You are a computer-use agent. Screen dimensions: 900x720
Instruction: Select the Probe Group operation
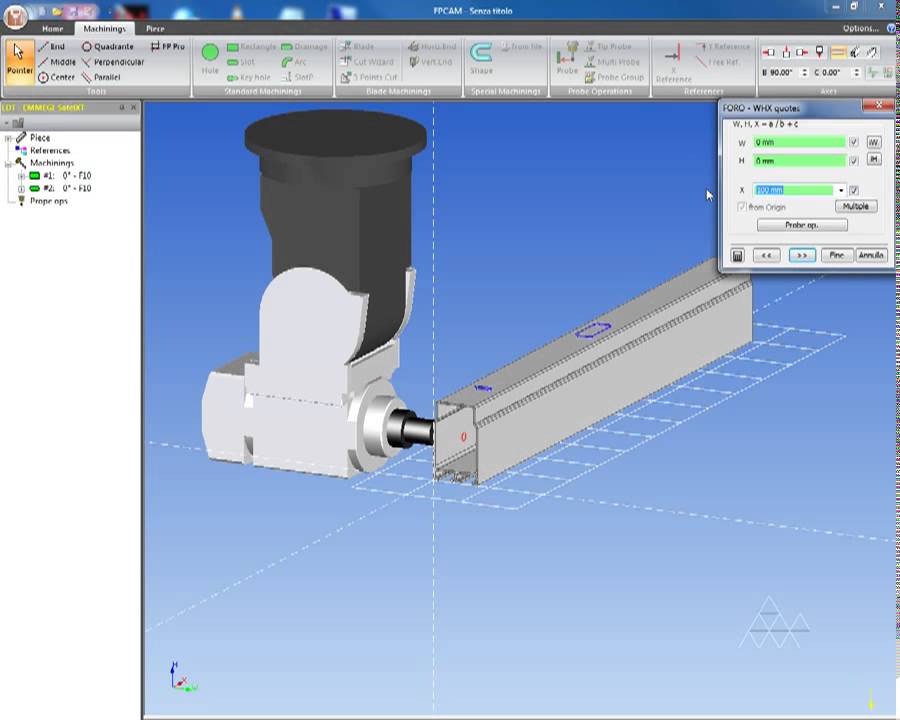coord(614,77)
